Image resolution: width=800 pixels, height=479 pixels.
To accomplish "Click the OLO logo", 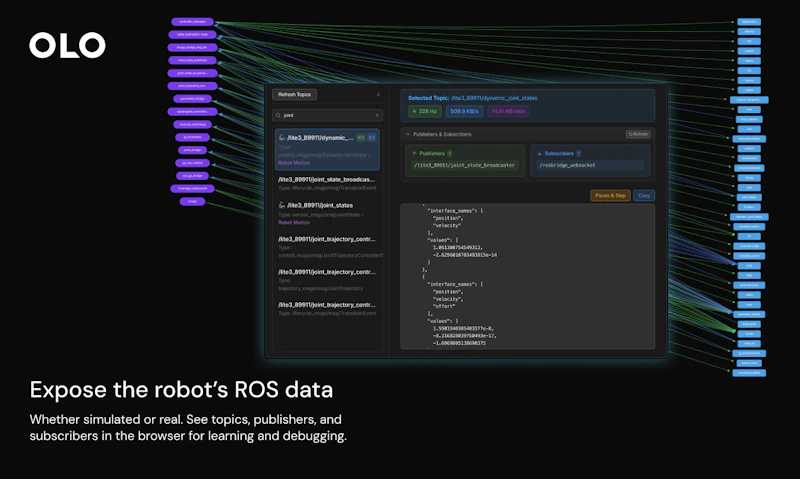I will tap(67, 45).
